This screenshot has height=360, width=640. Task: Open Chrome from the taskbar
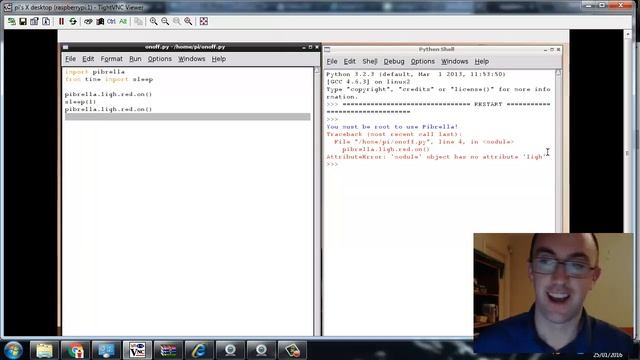[75, 350]
